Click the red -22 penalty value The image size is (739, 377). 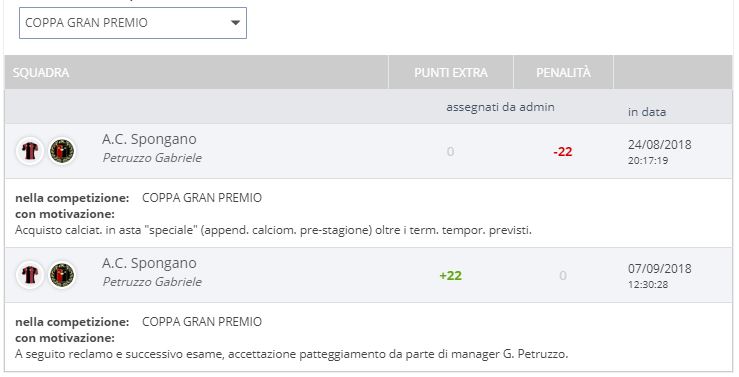pyautogui.click(x=563, y=152)
